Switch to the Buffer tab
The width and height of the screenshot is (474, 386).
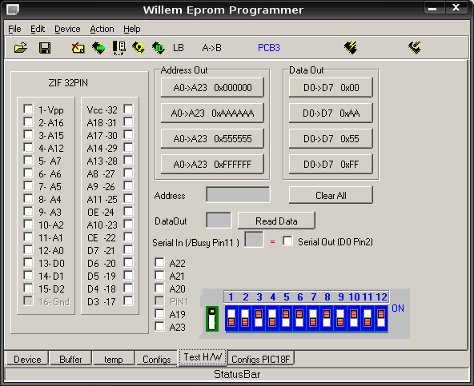71,359
